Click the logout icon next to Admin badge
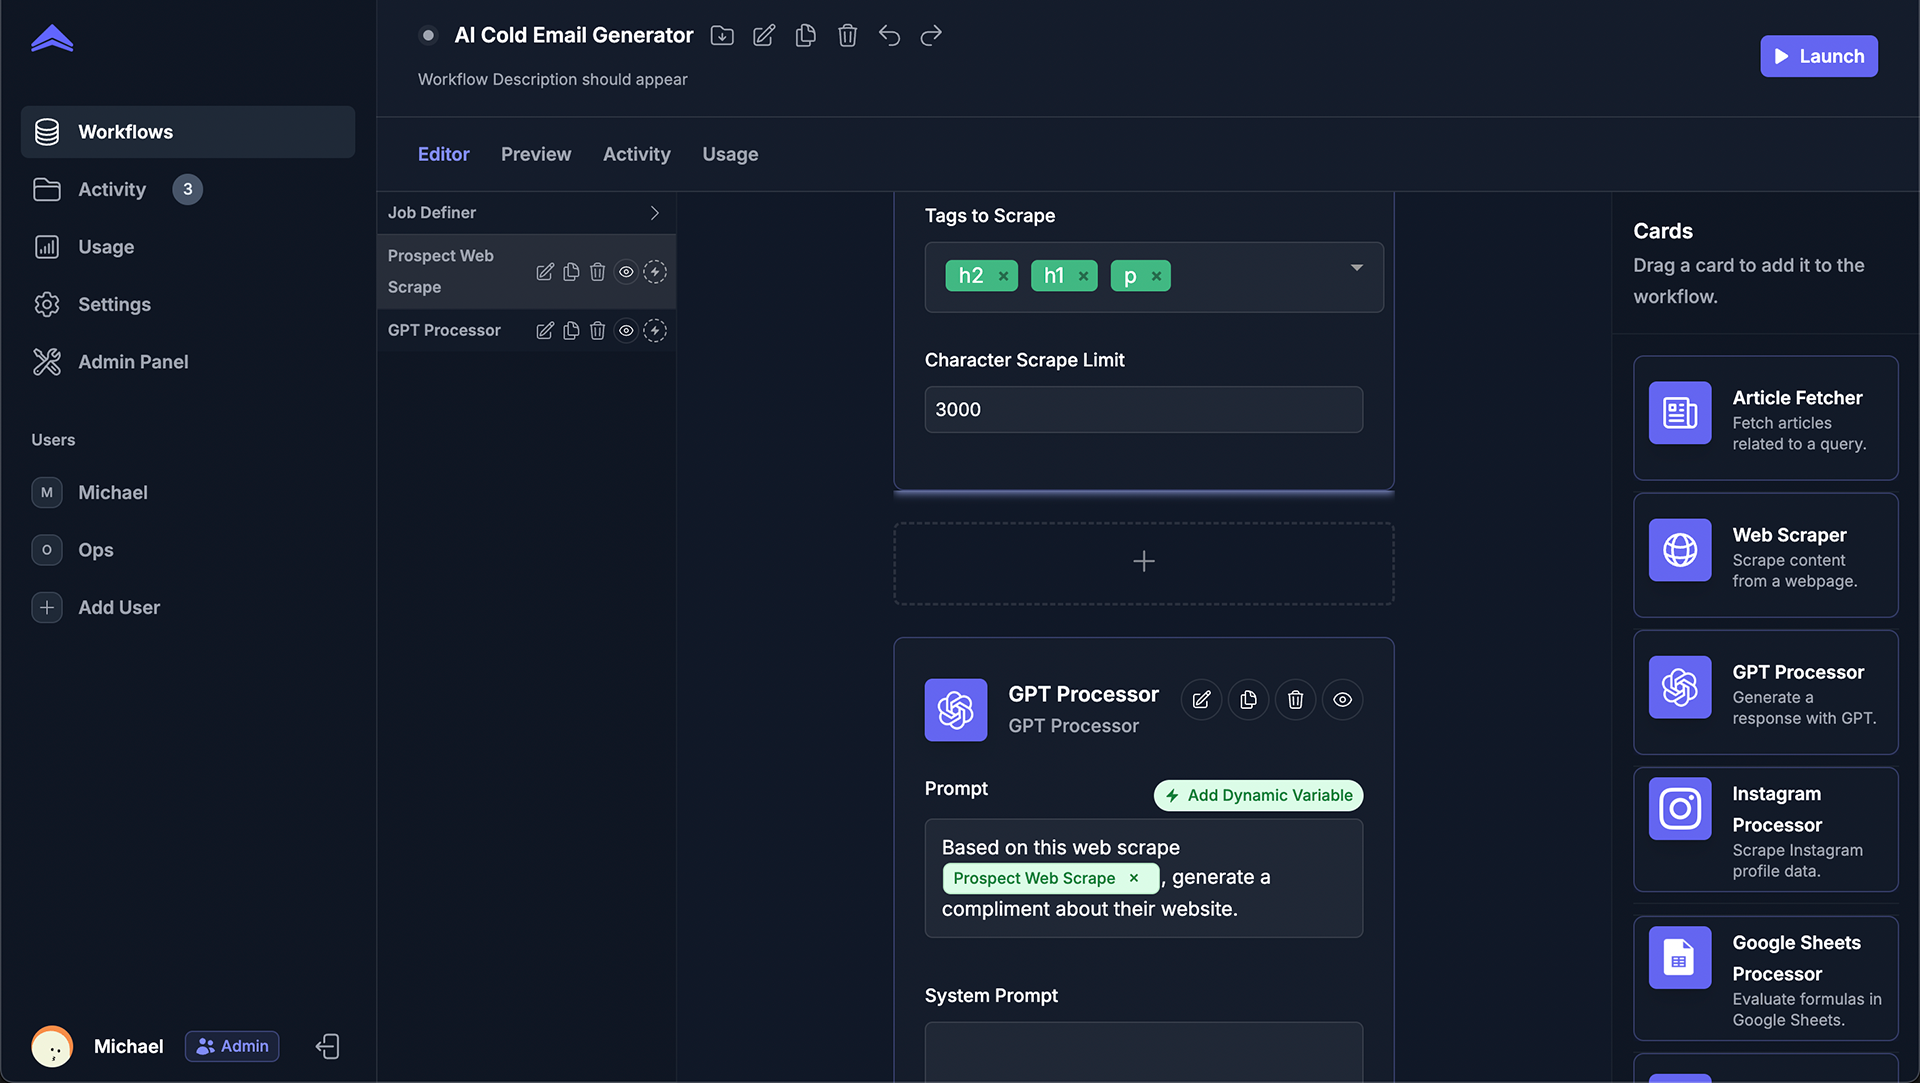The height and width of the screenshot is (1083, 1920). coord(328,1046)
